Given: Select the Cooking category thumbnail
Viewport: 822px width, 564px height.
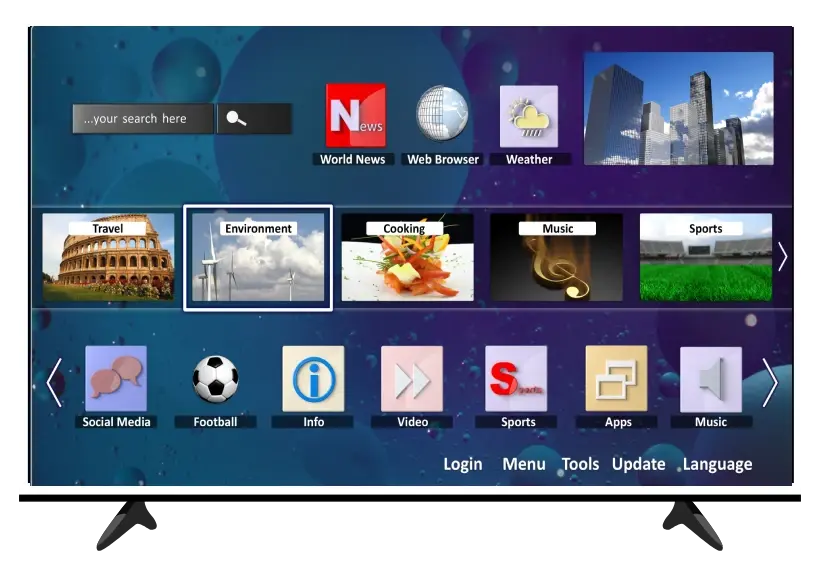Looking at the screenshot, I should tap(407, 258).
